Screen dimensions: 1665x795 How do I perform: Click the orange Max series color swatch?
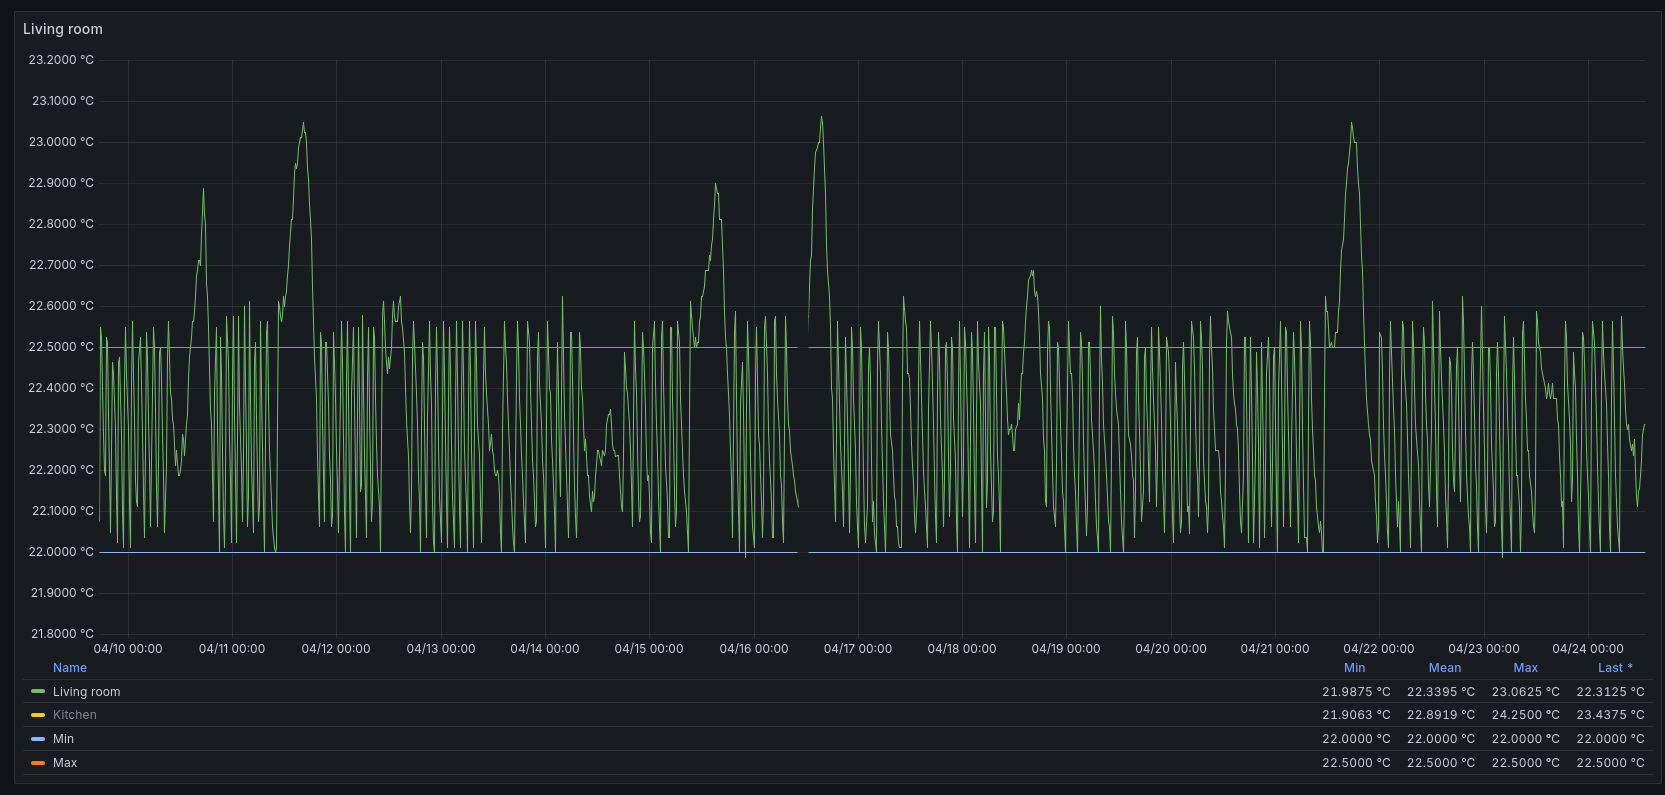pyautogui.click(x=38, y=763)
